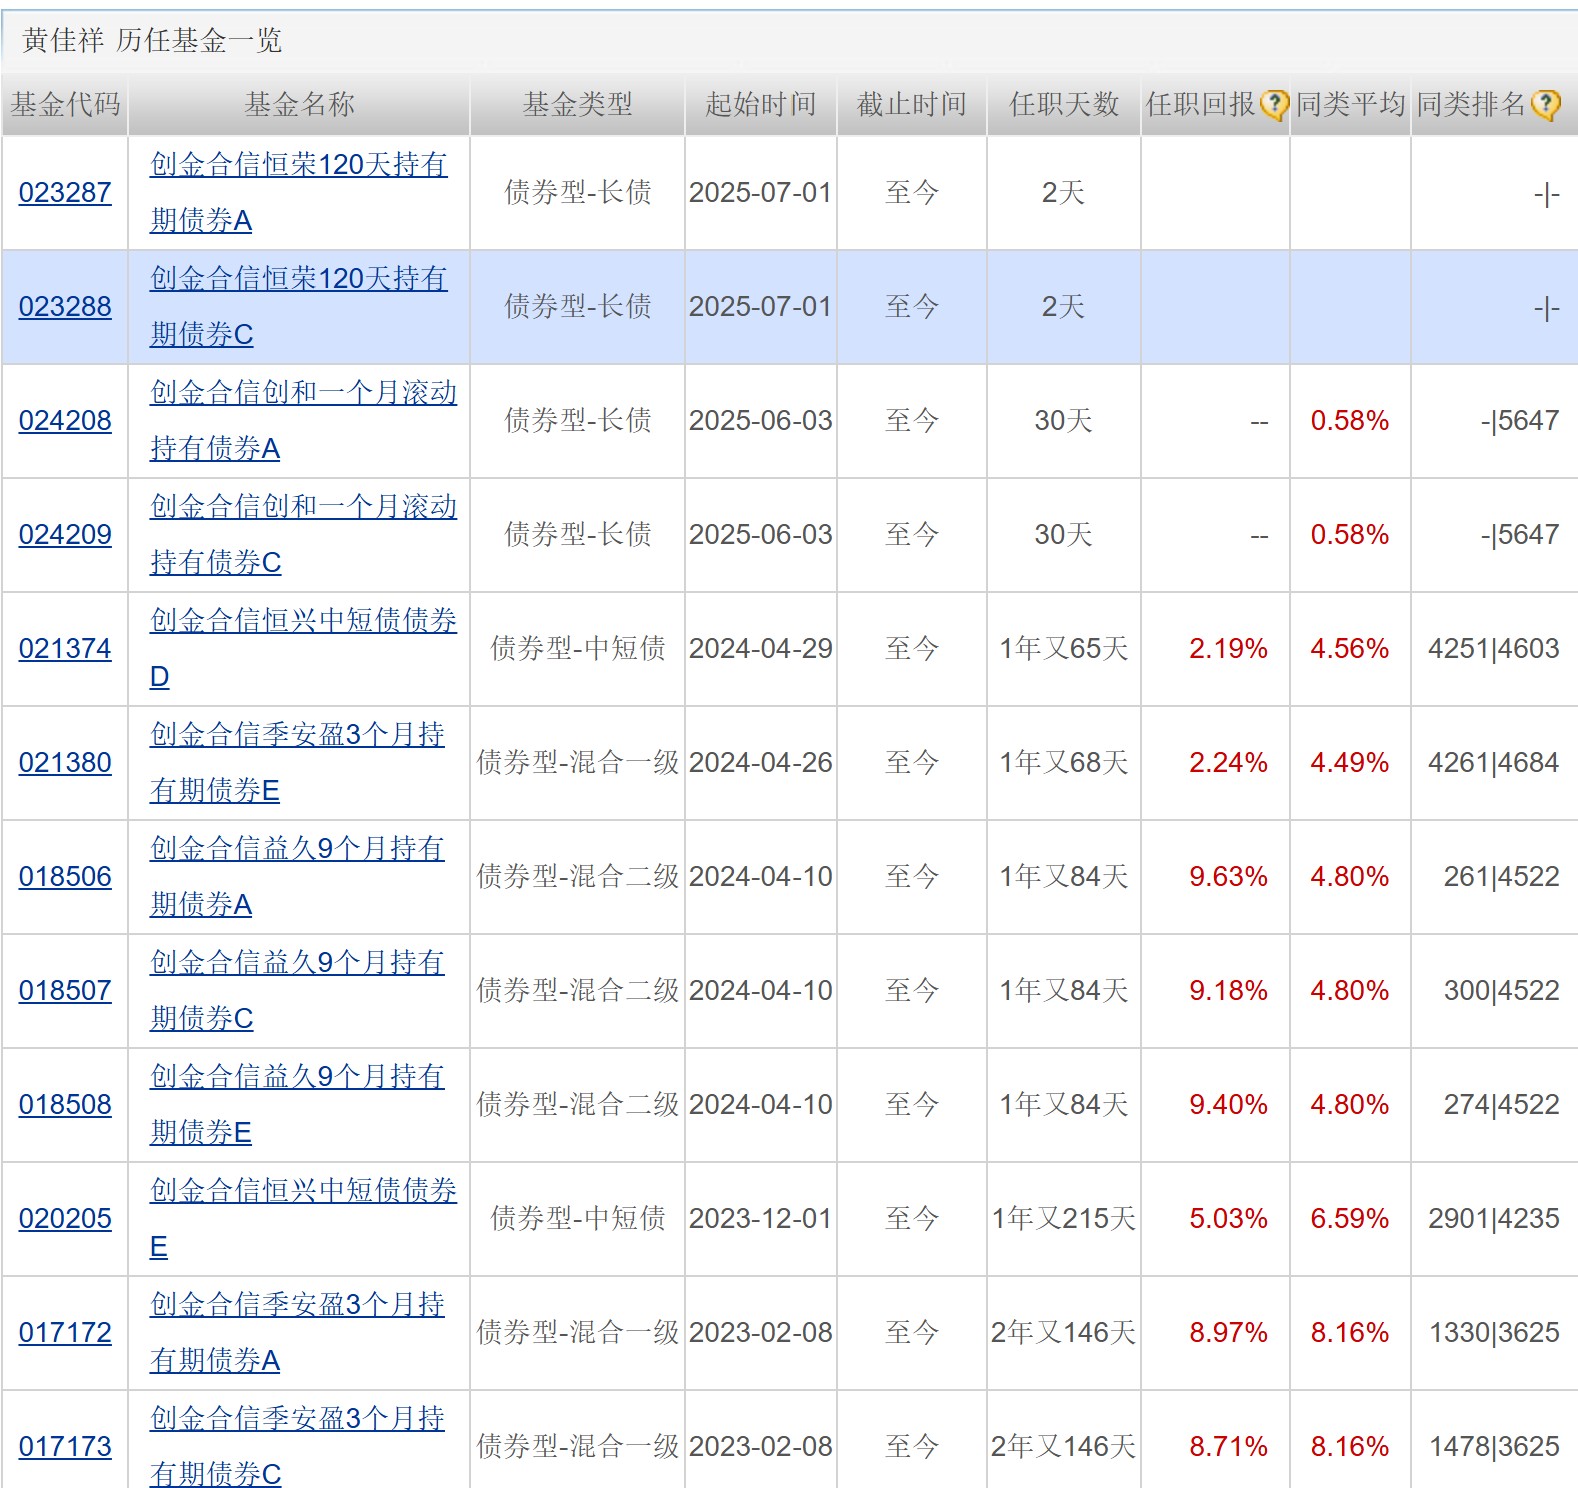Open 创金合信创和一个月滚动持有债券A link
1578x1488 pixels.
303,420
